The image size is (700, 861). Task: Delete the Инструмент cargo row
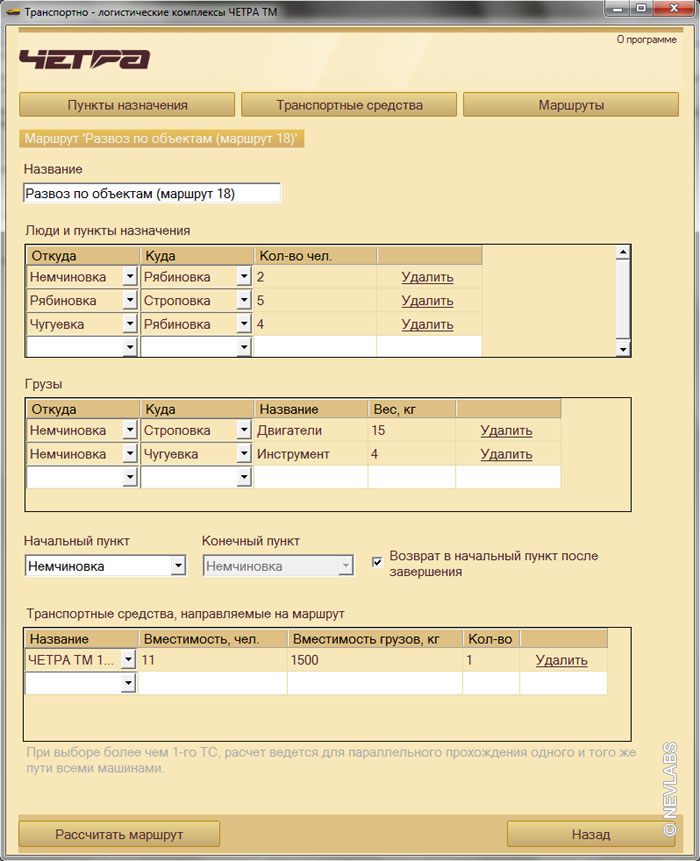click(x=506, y=454)
